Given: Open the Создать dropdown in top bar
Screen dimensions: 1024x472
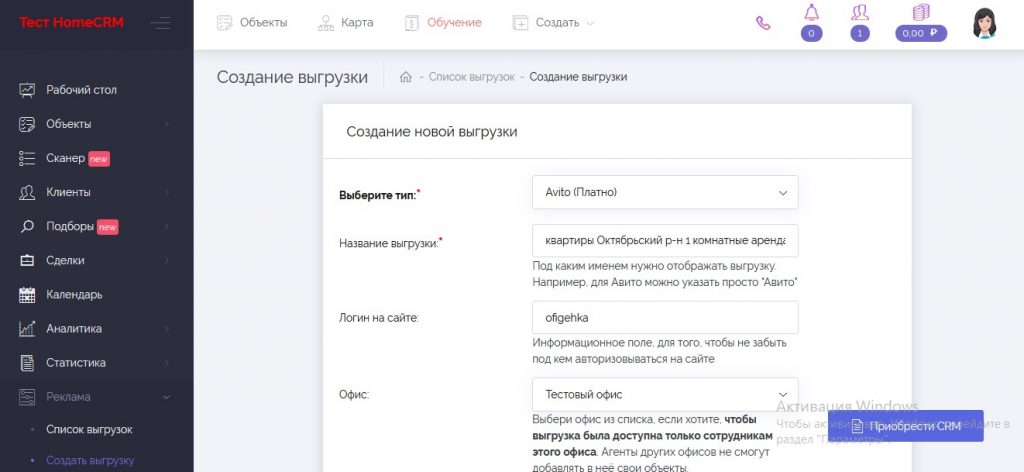Looking at the screenshot, I should pyautogui.click(x=553, y=23).
